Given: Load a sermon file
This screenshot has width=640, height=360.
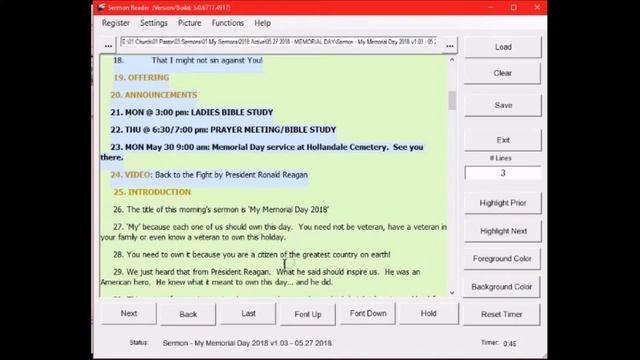Looking at the screenshot, I should tap(503, 47).
